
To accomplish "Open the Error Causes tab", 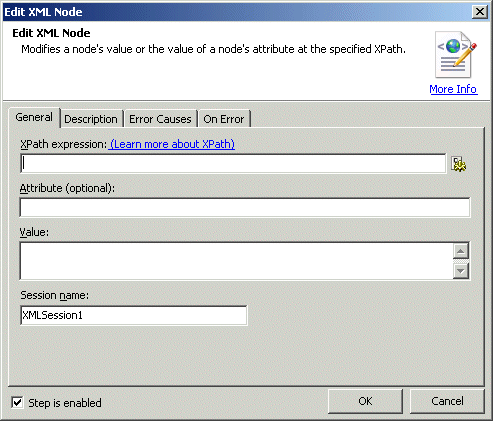I will click(160, 119).
